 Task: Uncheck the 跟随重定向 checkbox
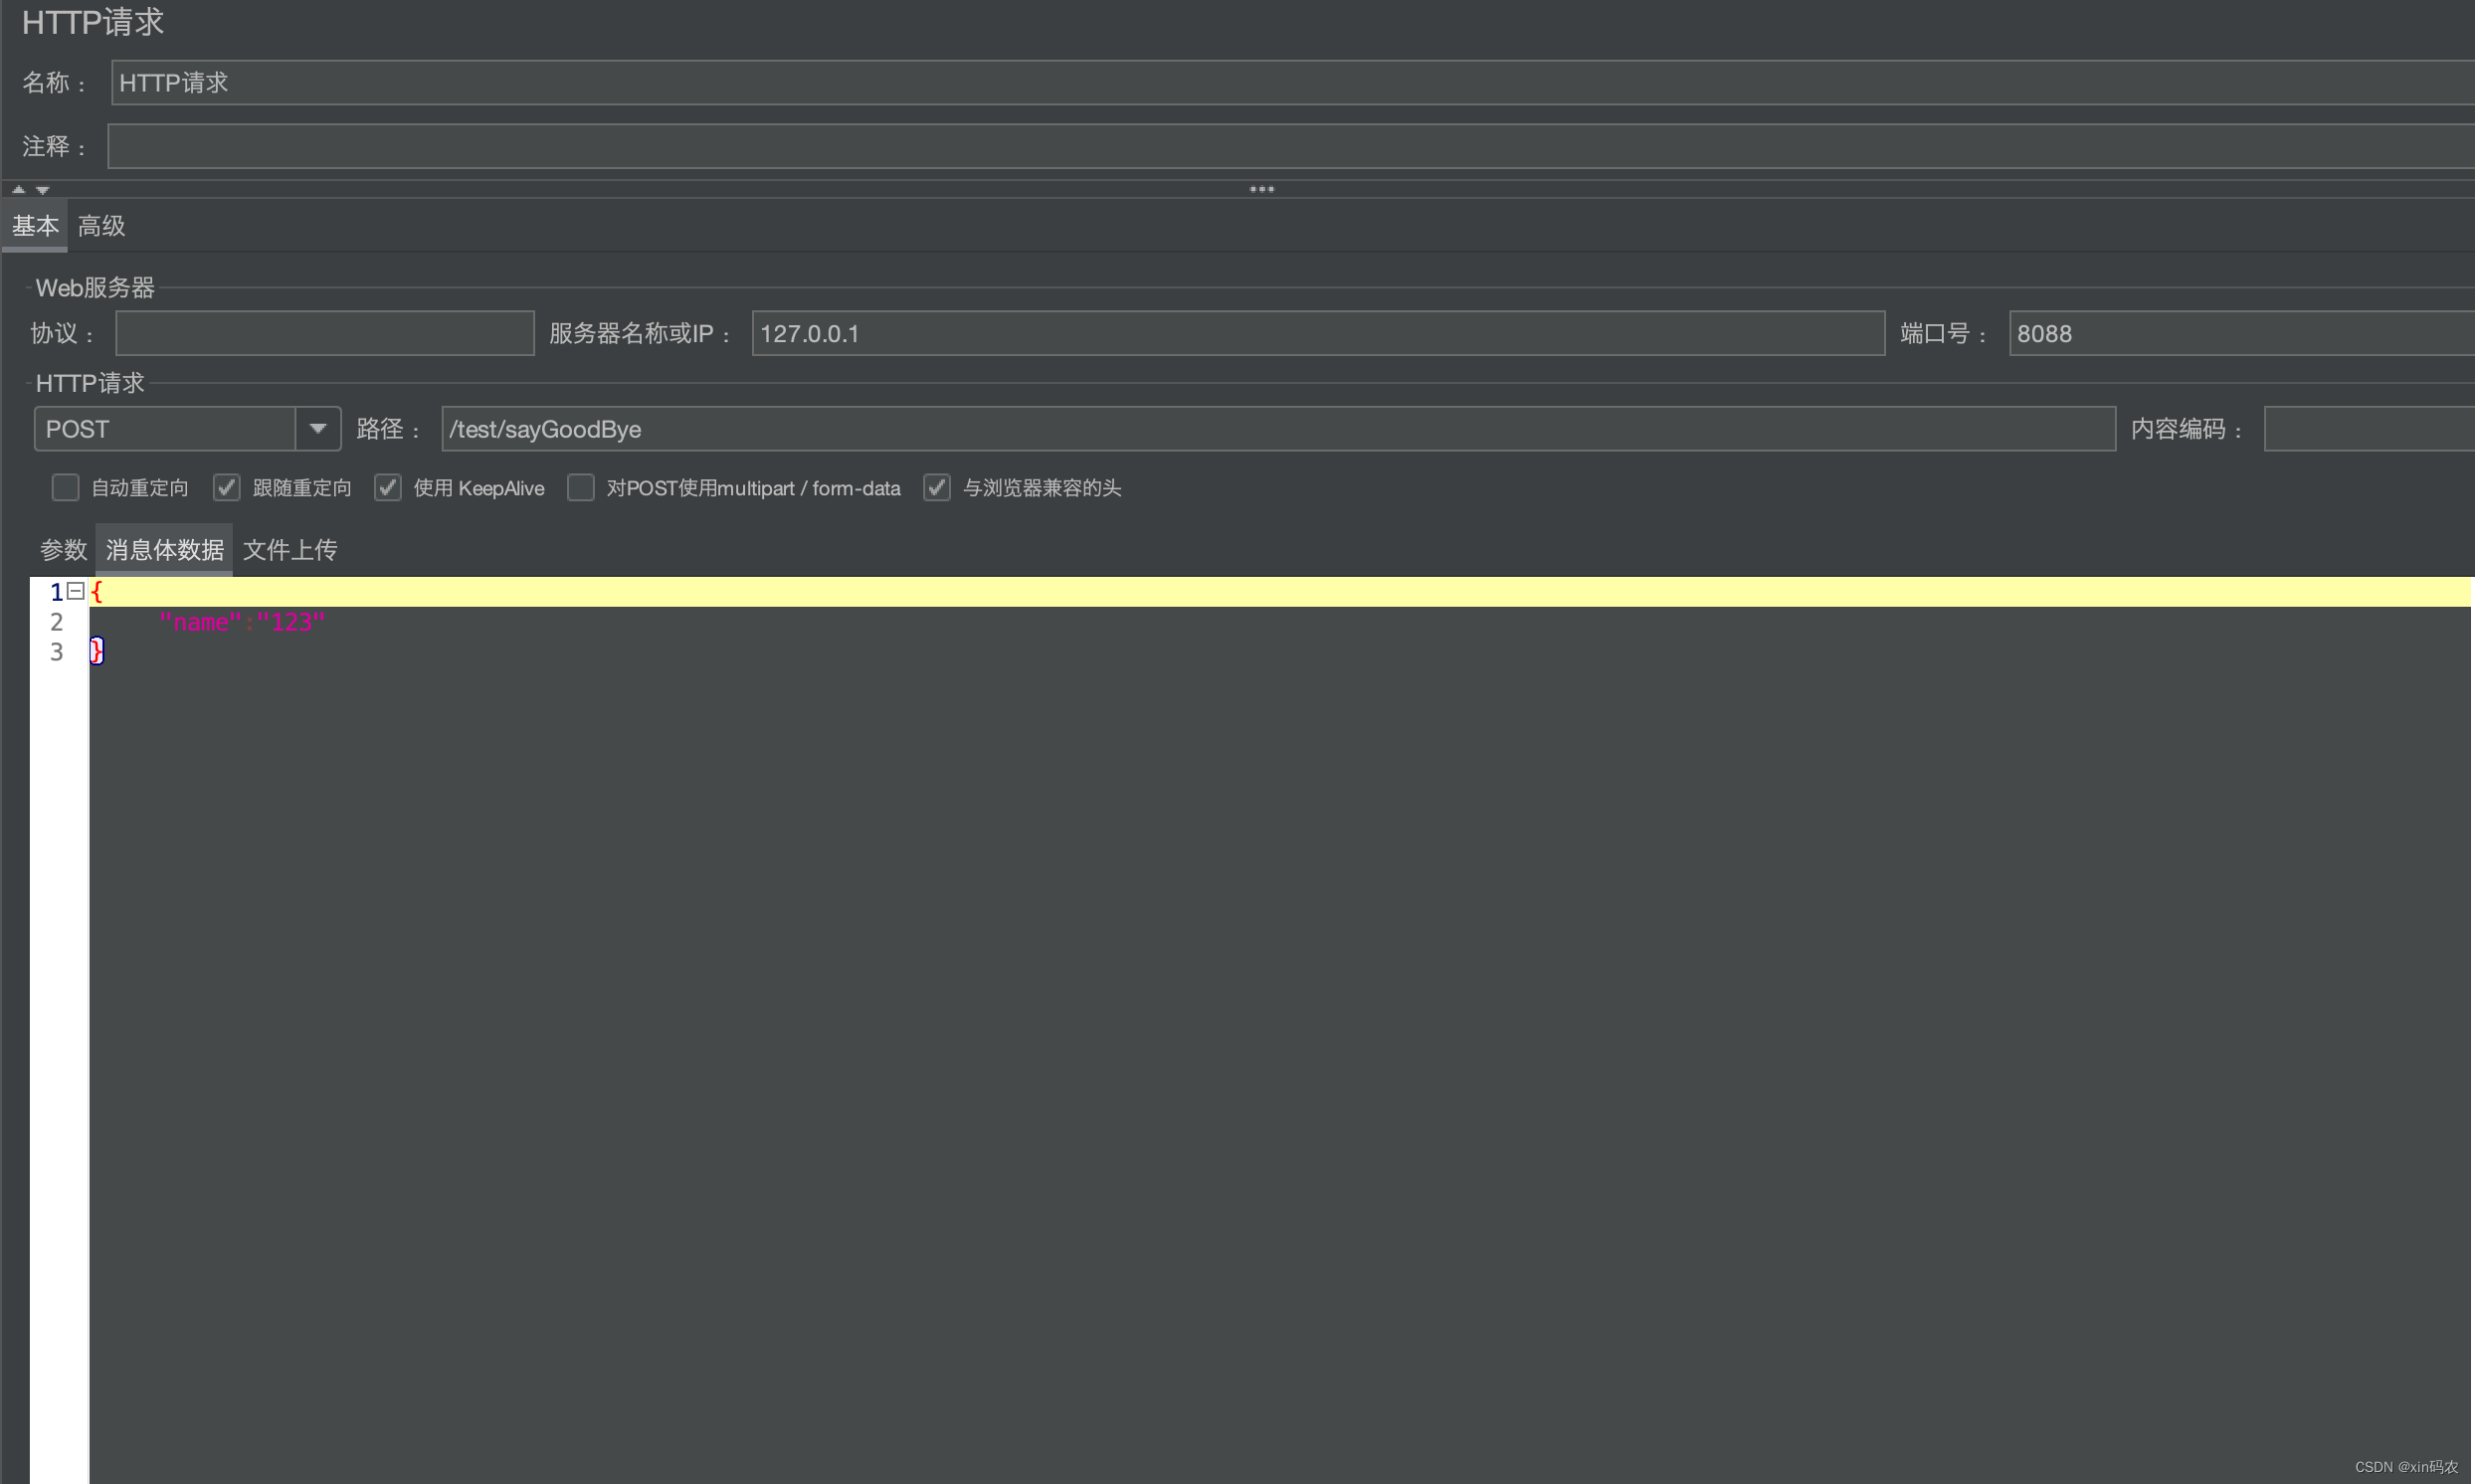tap(226, 487)
